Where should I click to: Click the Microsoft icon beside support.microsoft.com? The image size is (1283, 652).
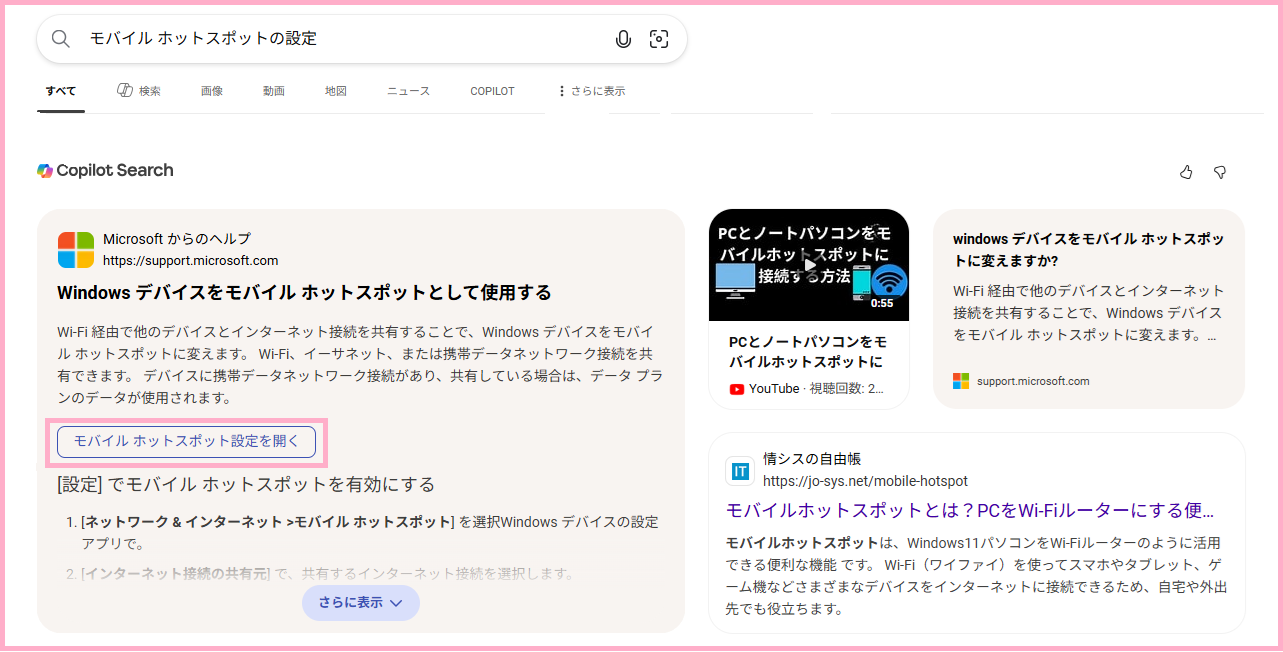(x=961, y=381)
